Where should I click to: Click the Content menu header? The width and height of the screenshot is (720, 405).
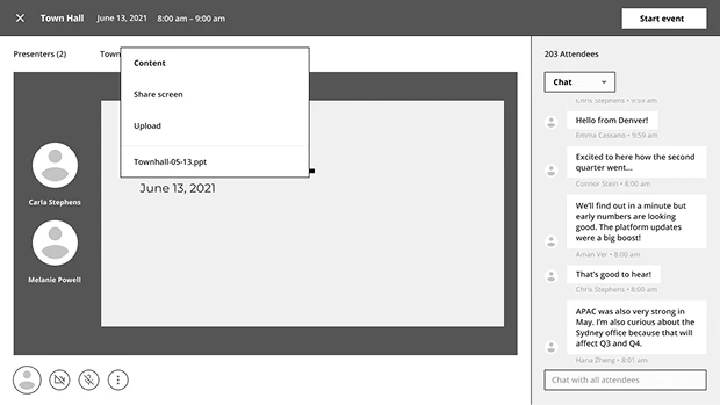click(x=150, y=63)
